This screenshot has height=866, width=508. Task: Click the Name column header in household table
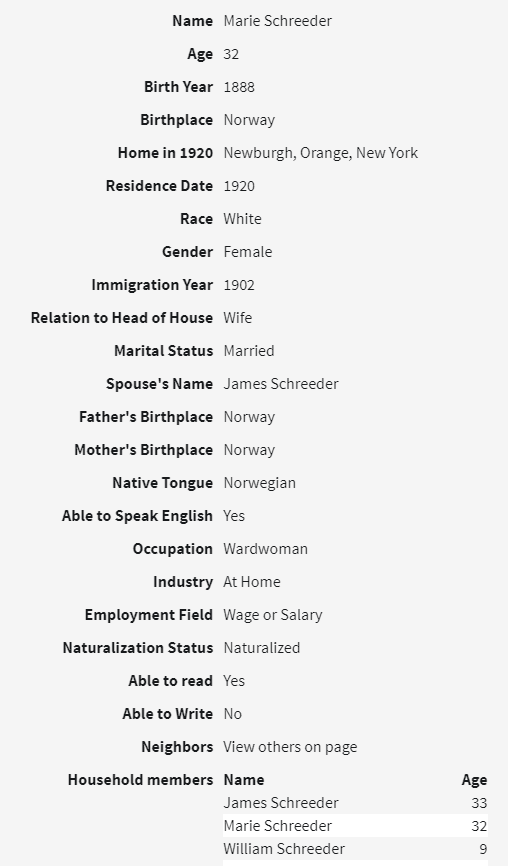(x=244, y=780)
